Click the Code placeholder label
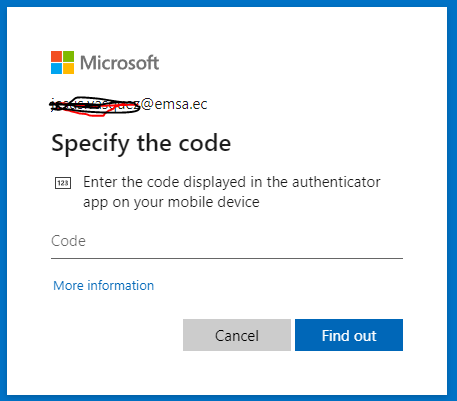The width and height of the screenshot is (457, 401). 68,241
